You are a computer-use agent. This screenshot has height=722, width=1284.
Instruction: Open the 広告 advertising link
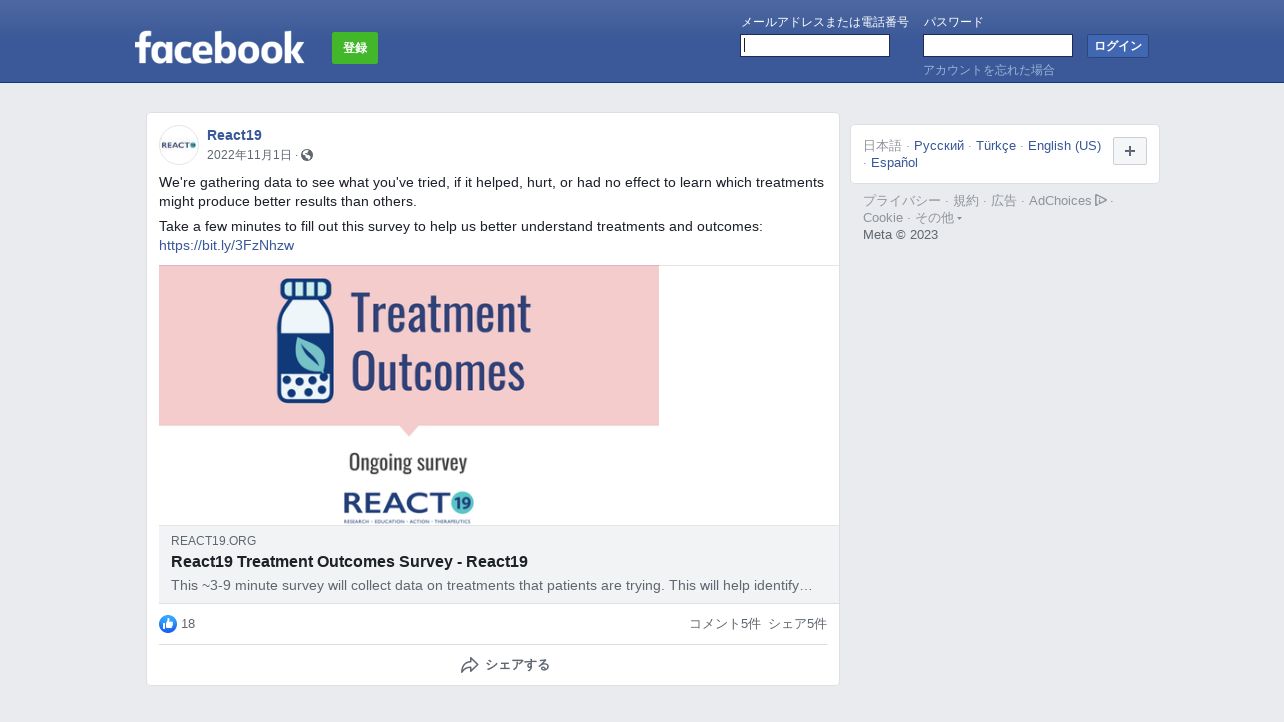click(x=1004, y=200)
